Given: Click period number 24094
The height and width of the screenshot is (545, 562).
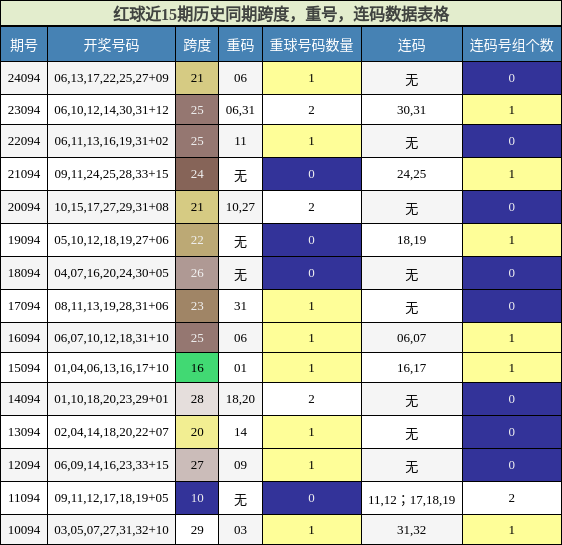Looking at the screenshot, I should pos(24,78).
